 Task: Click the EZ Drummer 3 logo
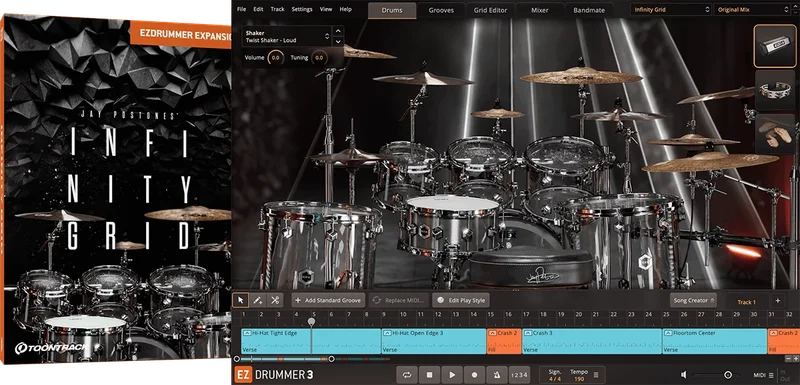click(x=274, y=375)
